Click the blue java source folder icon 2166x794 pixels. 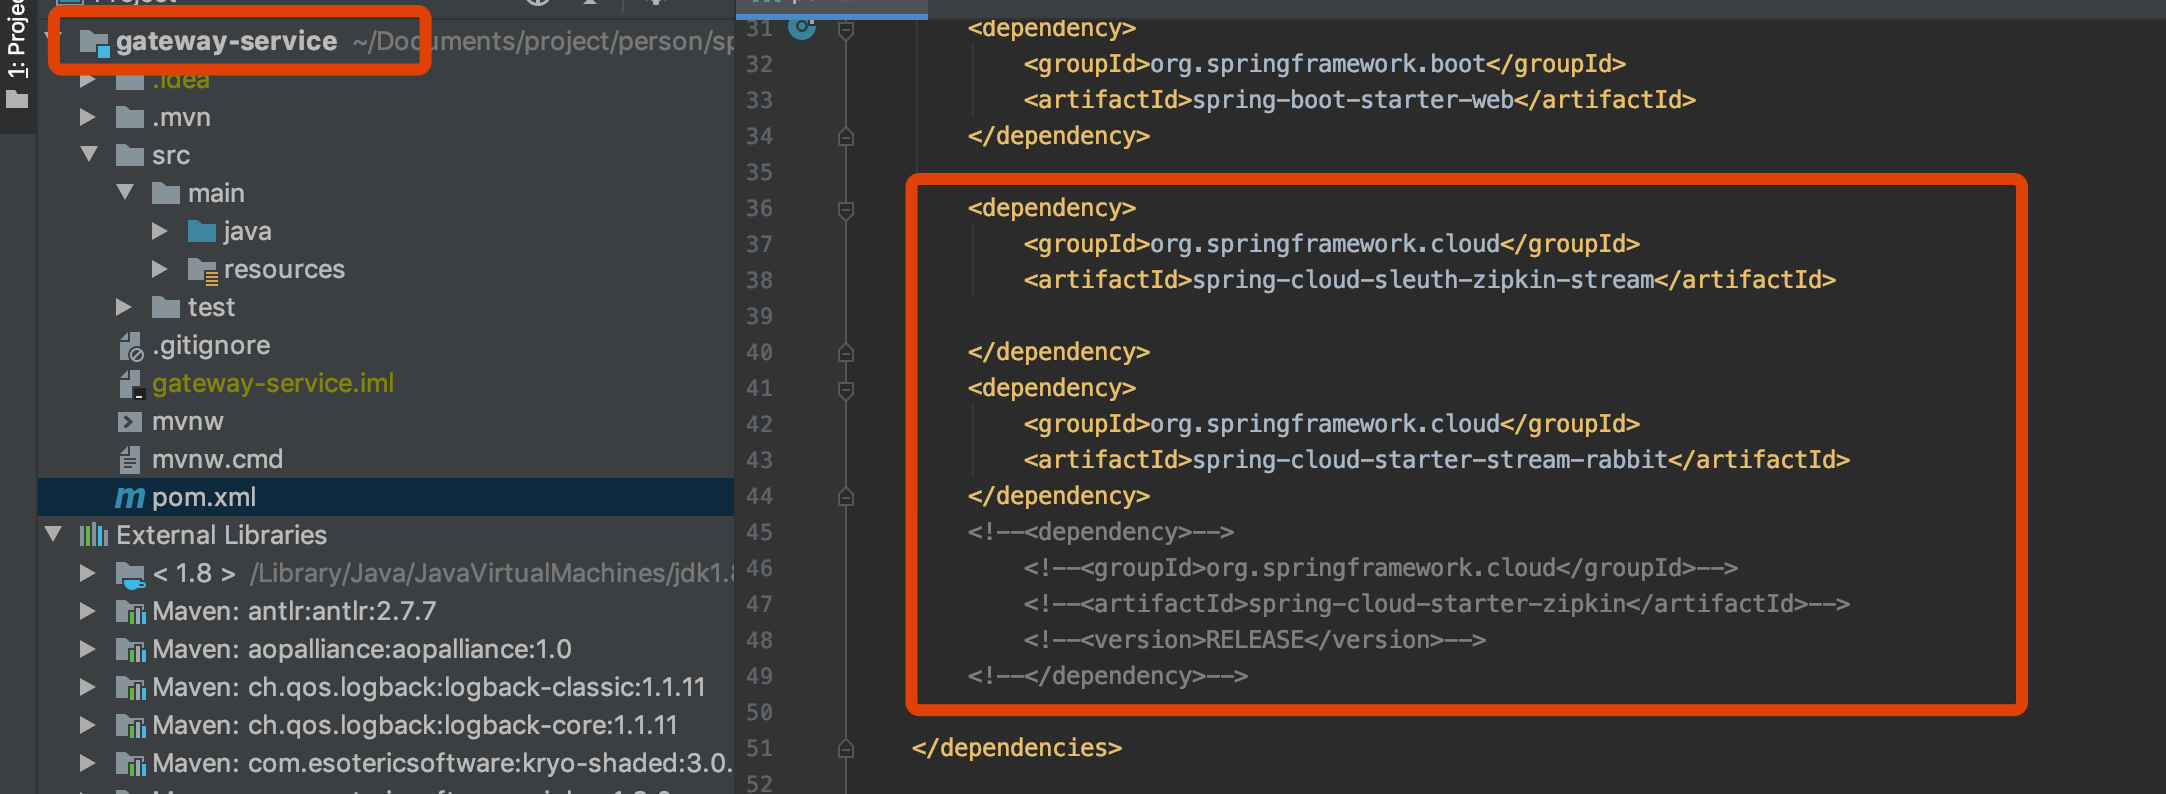[202, 231]
